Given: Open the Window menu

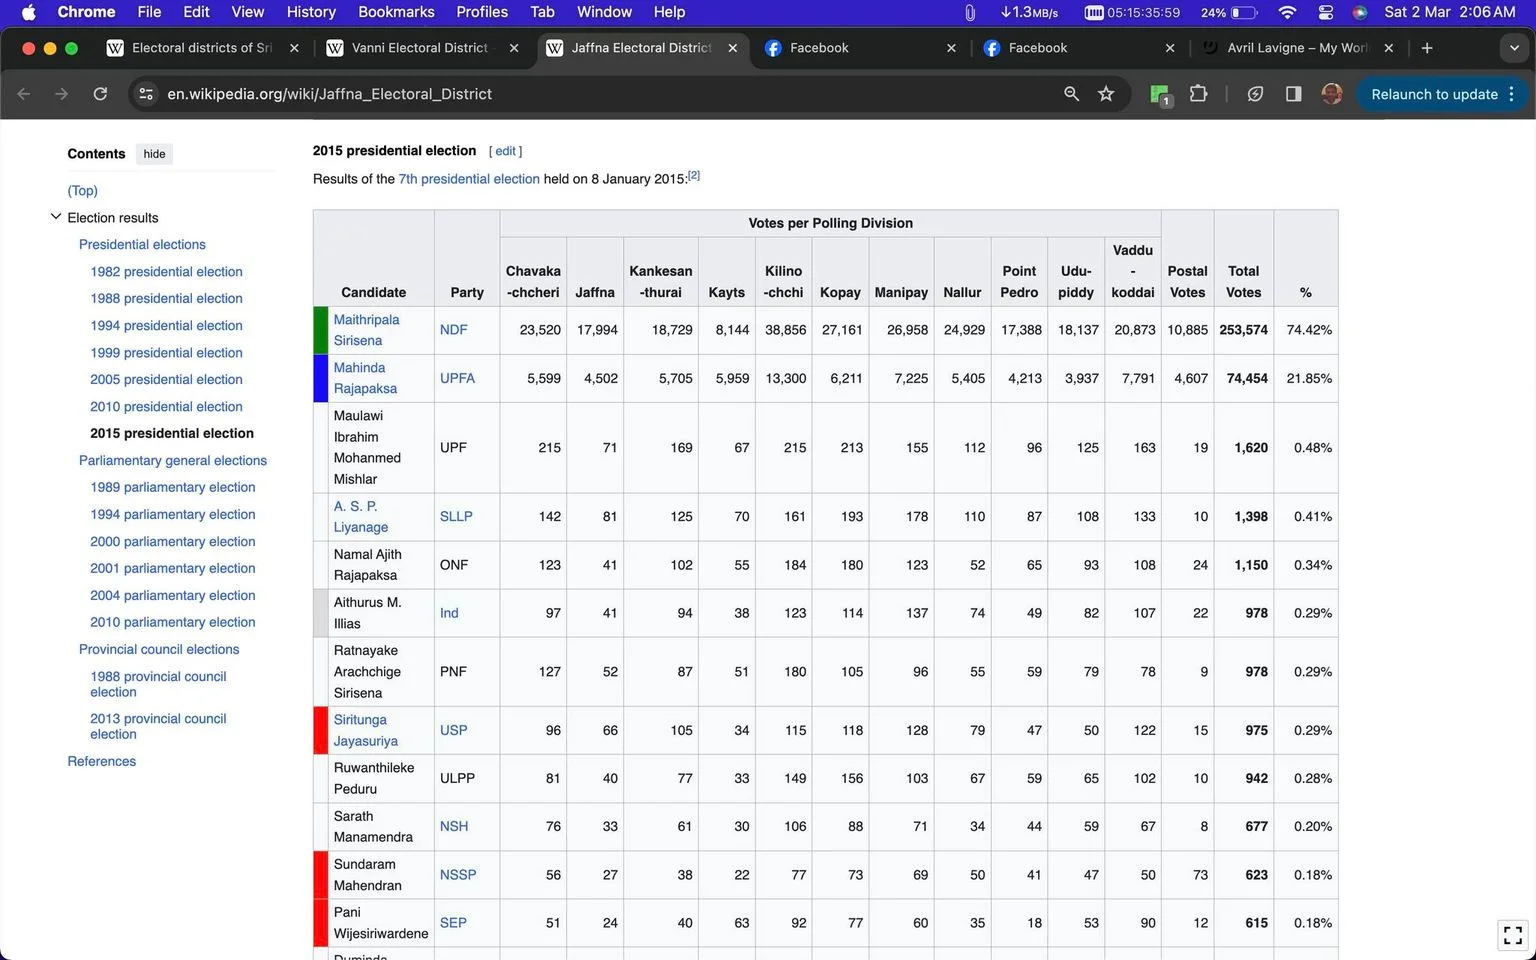Looking at the screenshot, I should pos(604,12).
